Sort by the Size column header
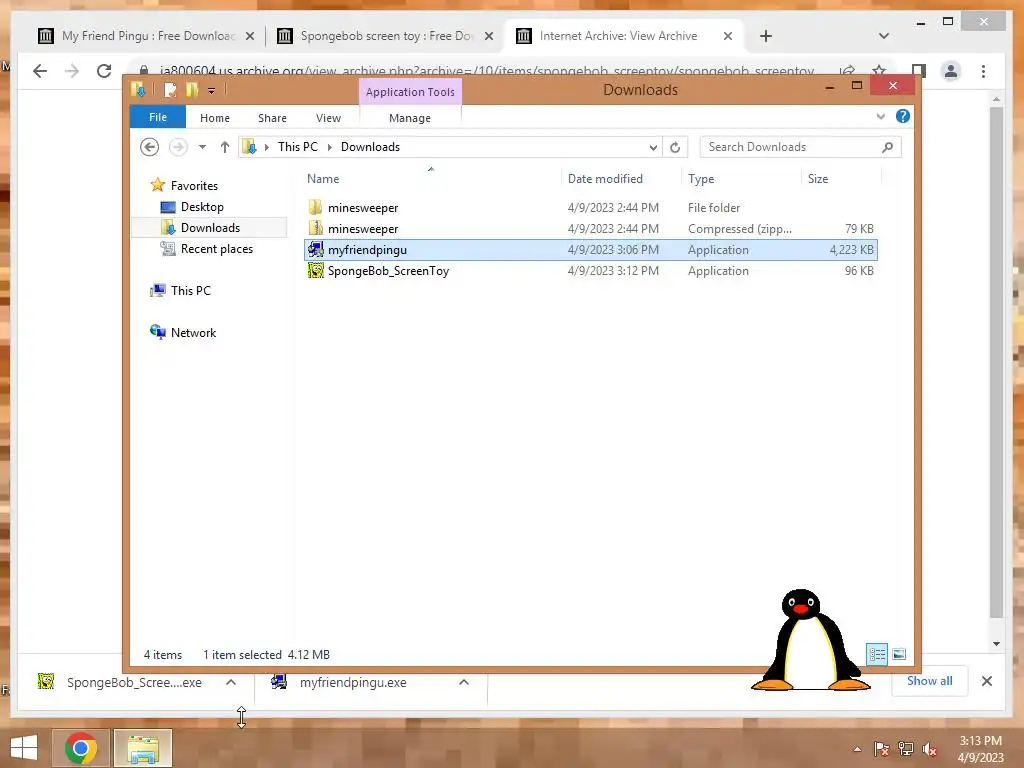This screenshot has height=768, width=1024. pyautogui.click(x=840, y=178)
